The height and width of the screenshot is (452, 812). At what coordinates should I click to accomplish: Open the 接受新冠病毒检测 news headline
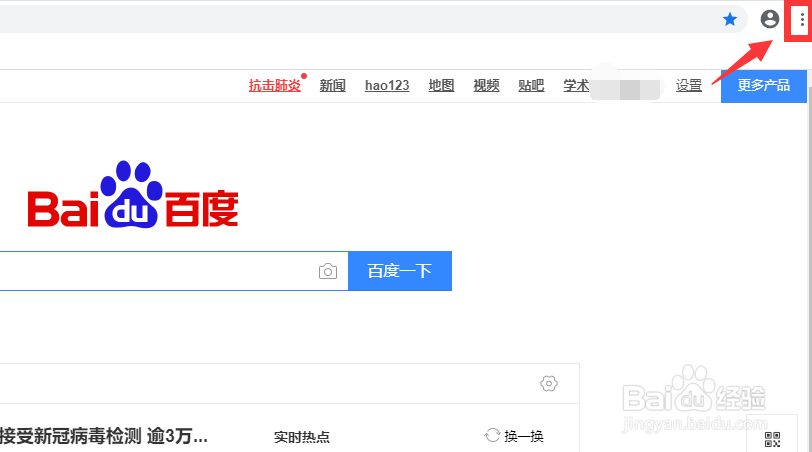point(104,436)
